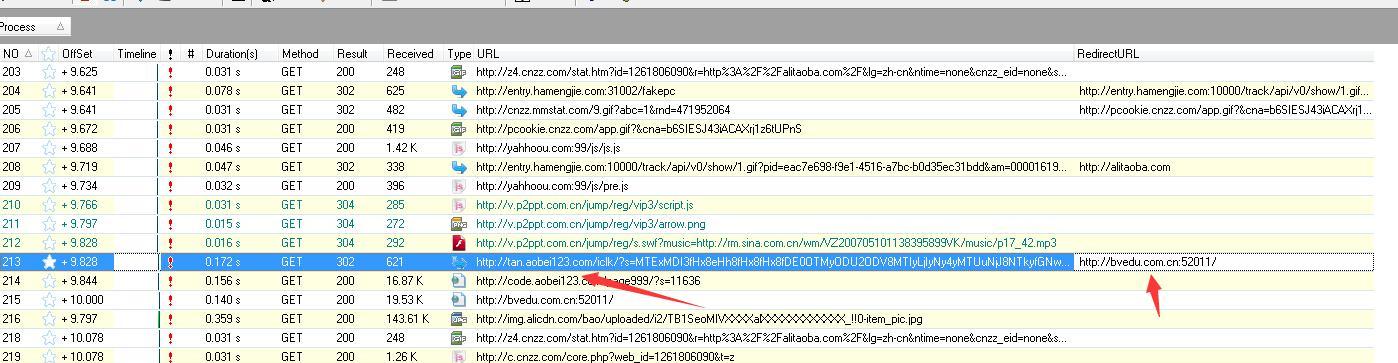Click red exclamation icon in row 203
Image resolution: width=1398 pixels, height=363 pixels.
(171, 72)
